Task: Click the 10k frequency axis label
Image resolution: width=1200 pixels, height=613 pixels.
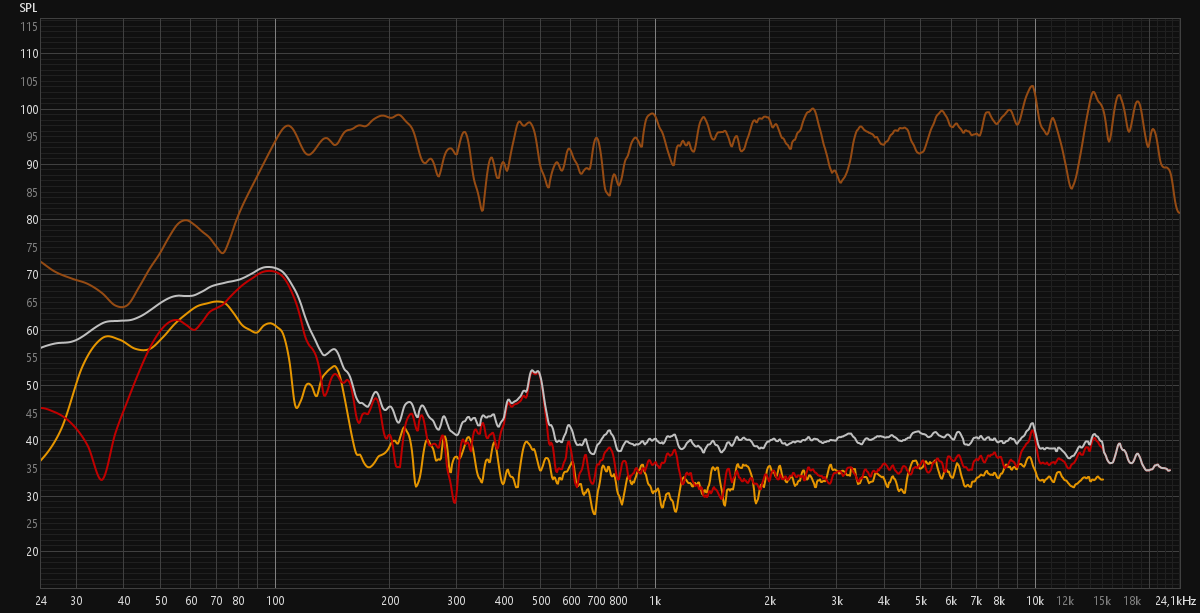Action: (1035, 601)
